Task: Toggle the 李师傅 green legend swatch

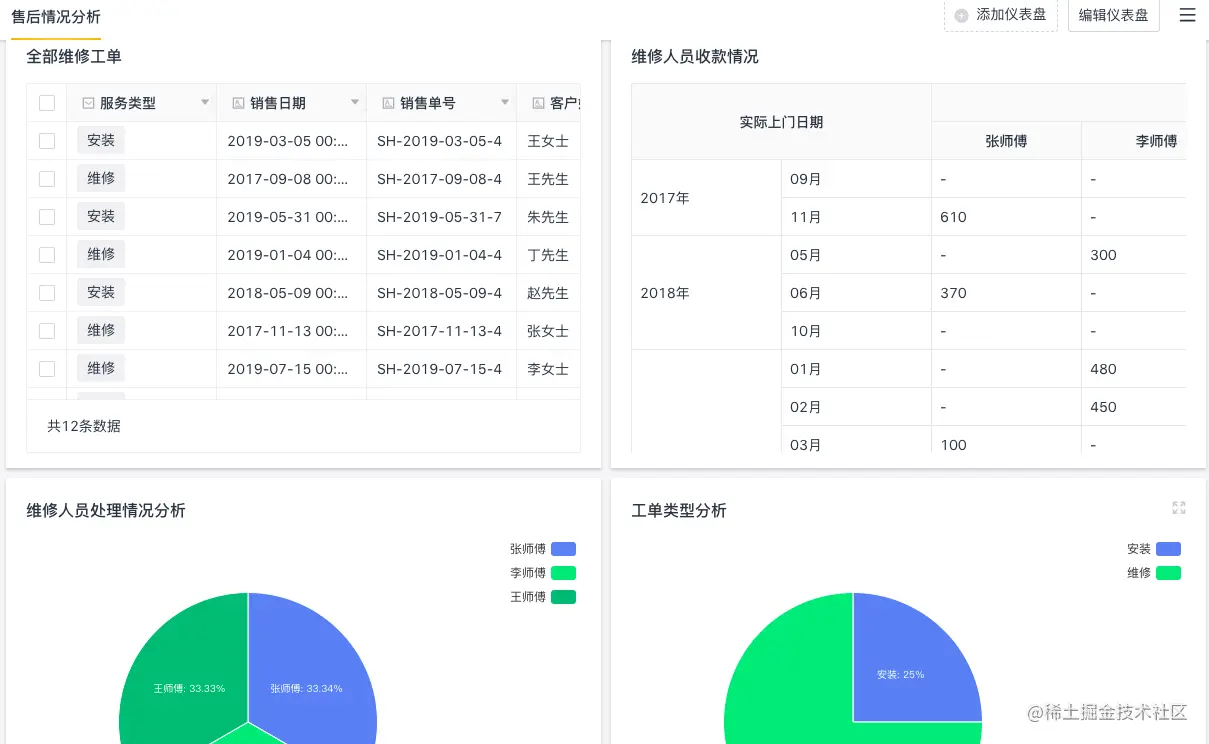Action: point(563,573)
